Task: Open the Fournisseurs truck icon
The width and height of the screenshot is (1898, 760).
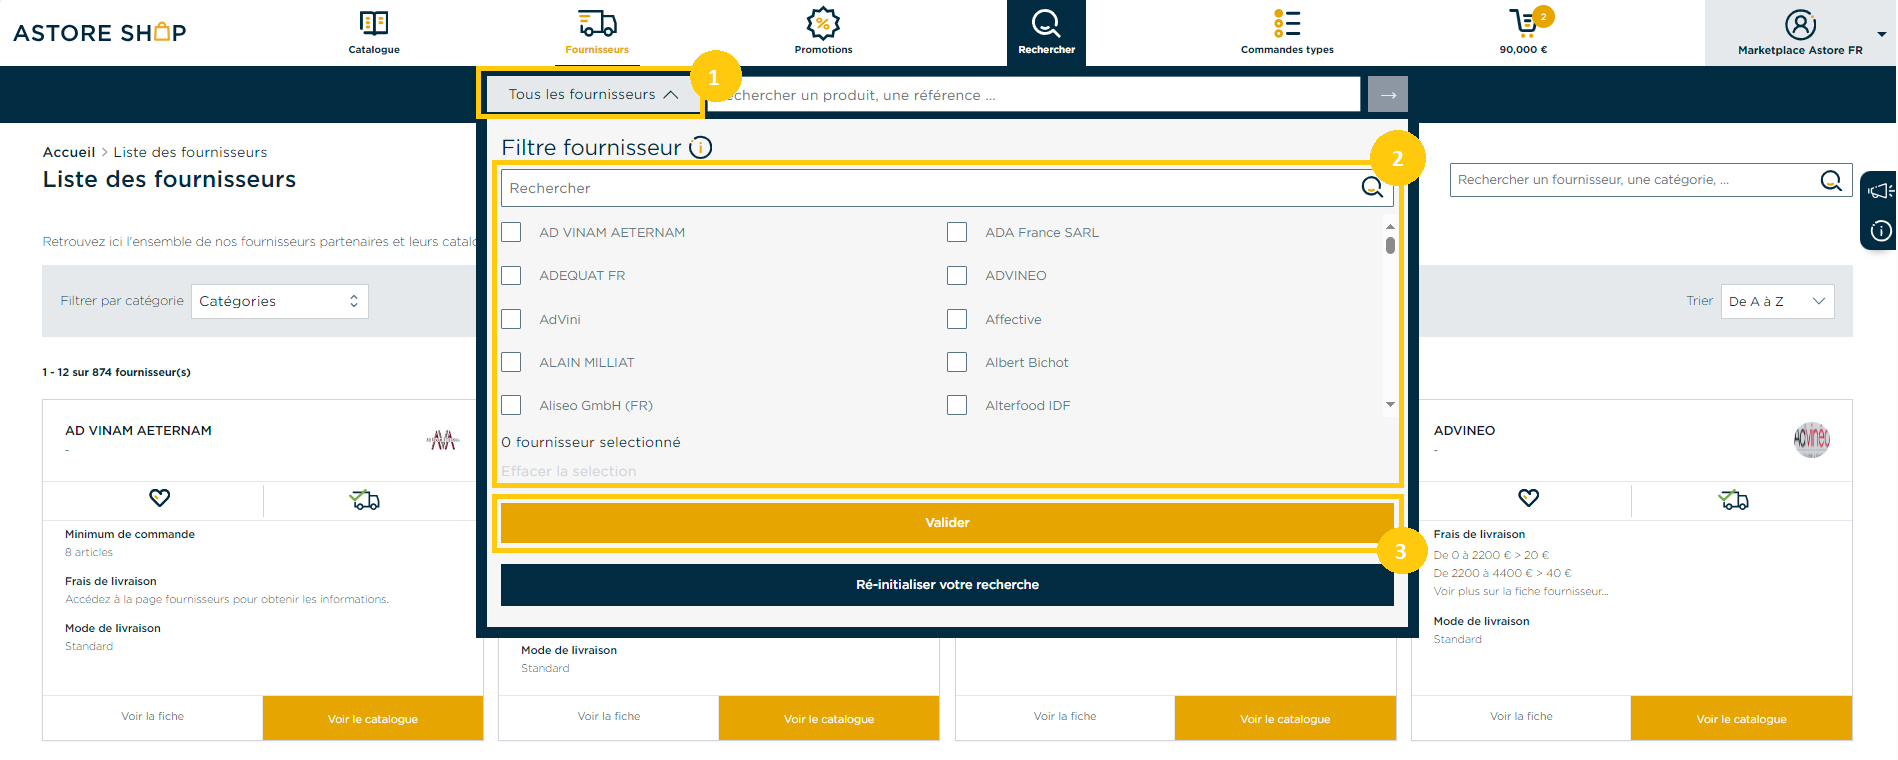Action: (597, 23)
